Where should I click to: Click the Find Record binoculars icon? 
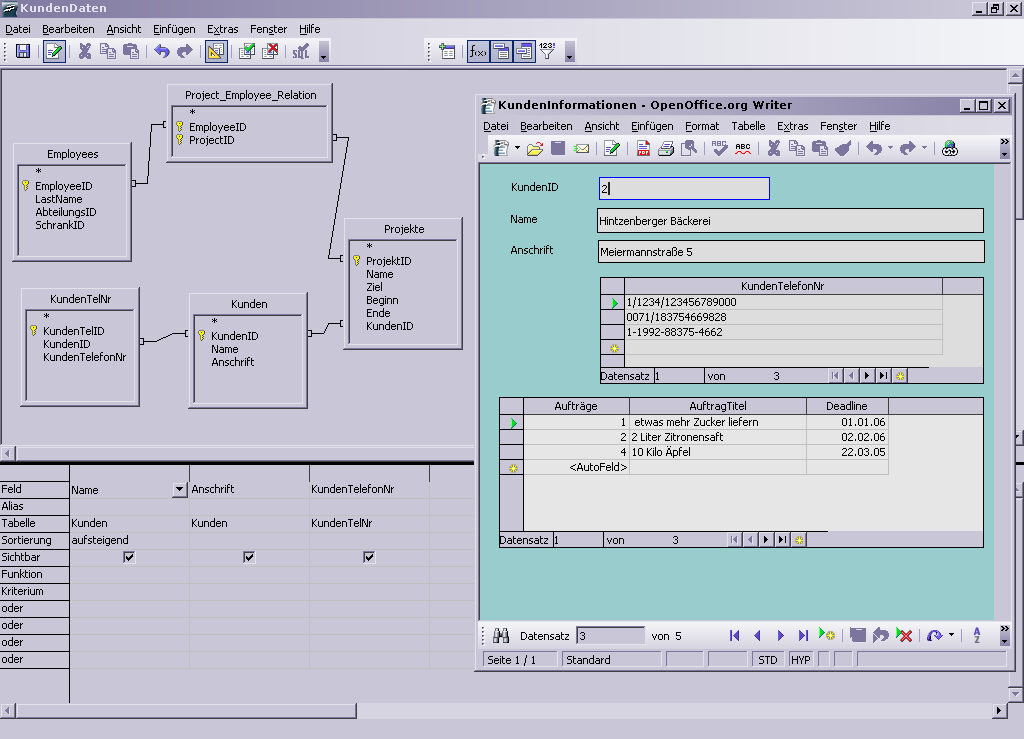501,635
